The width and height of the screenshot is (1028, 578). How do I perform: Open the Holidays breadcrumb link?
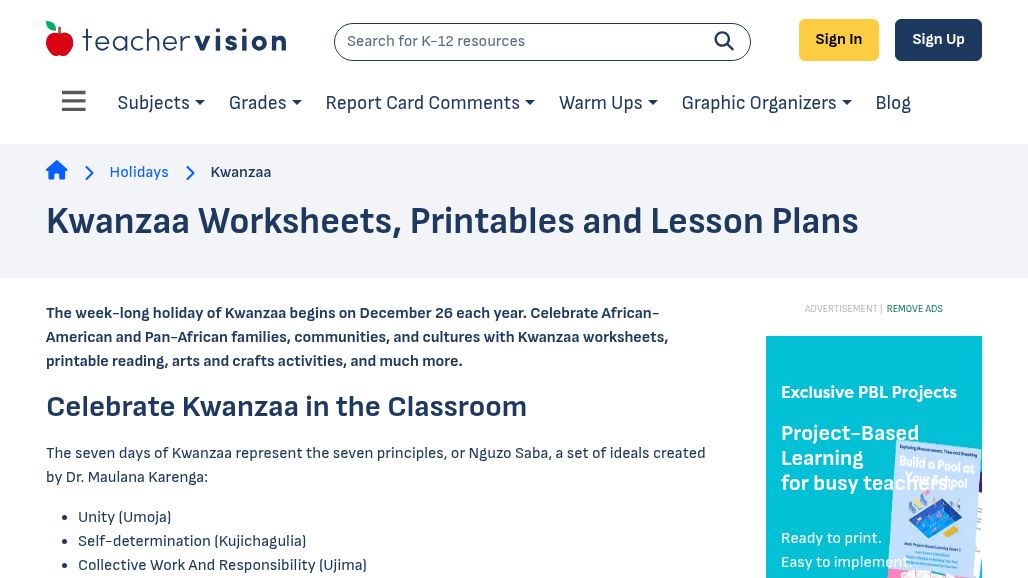click(x=139, y=172)
